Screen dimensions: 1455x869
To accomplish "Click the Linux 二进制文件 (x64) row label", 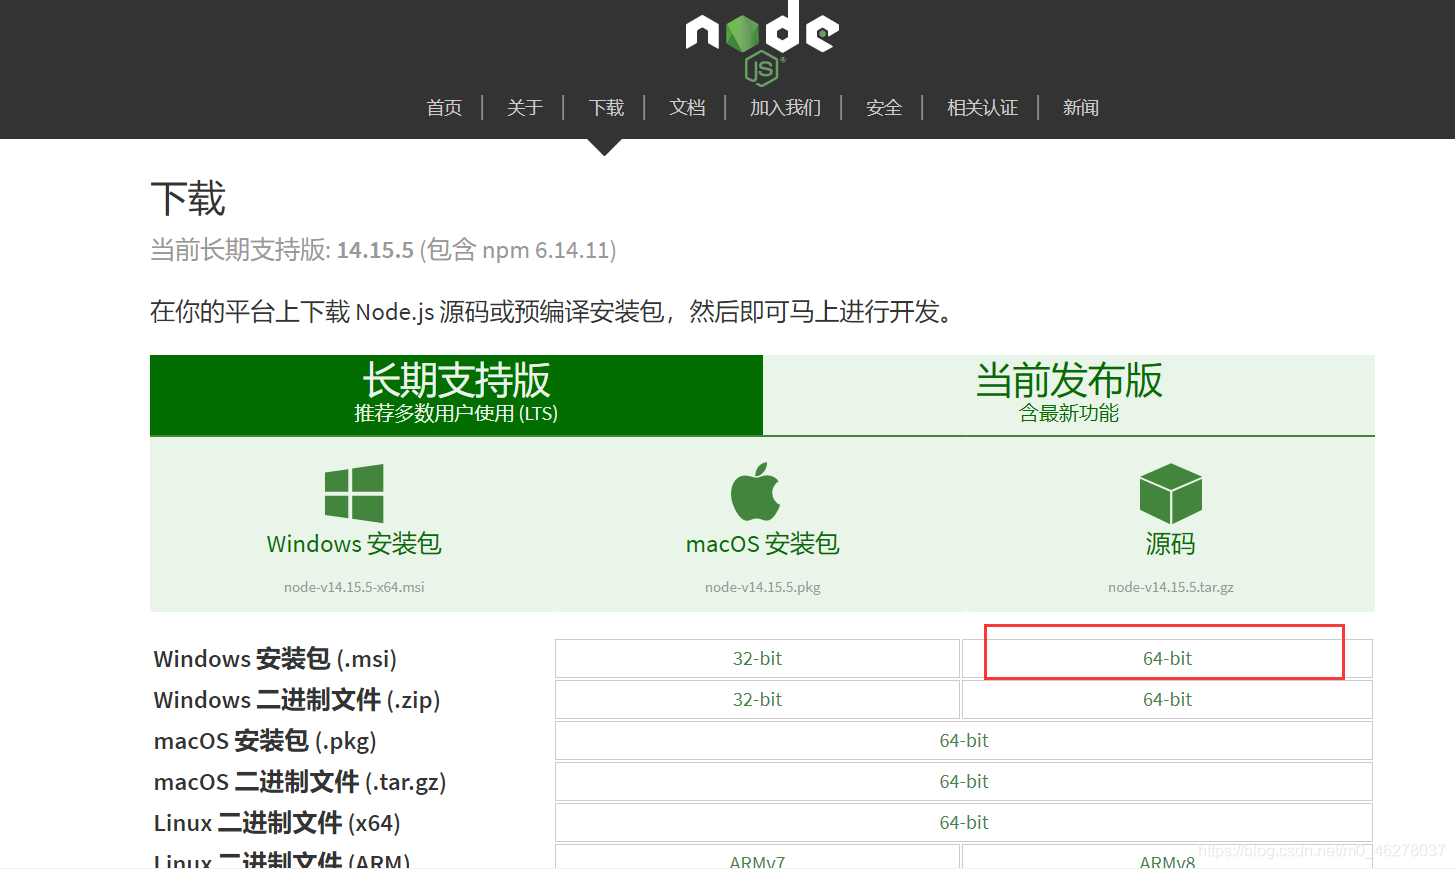I will [x=277, y=823].
